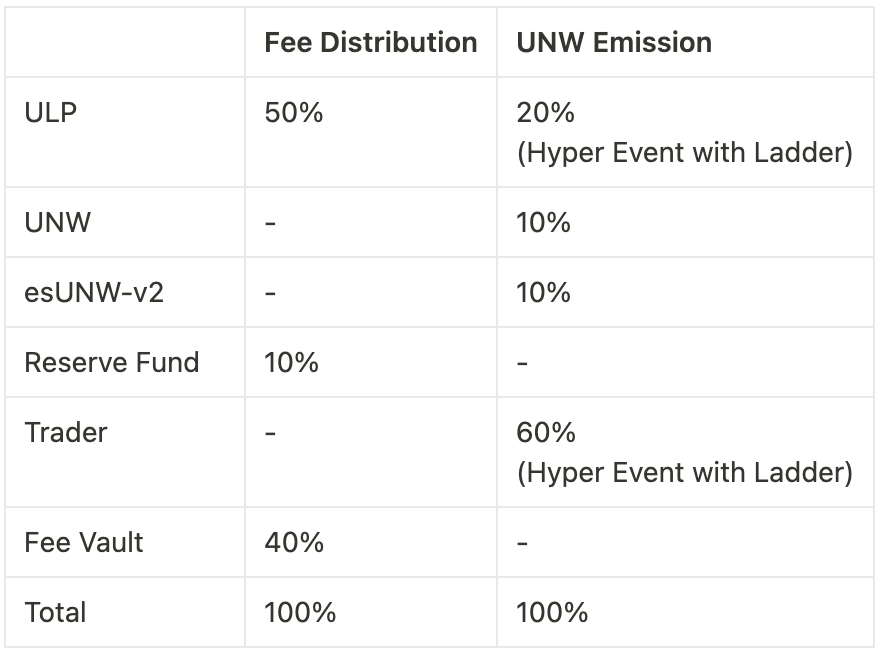Select the Reserve Fund row label

coord(112,362)
